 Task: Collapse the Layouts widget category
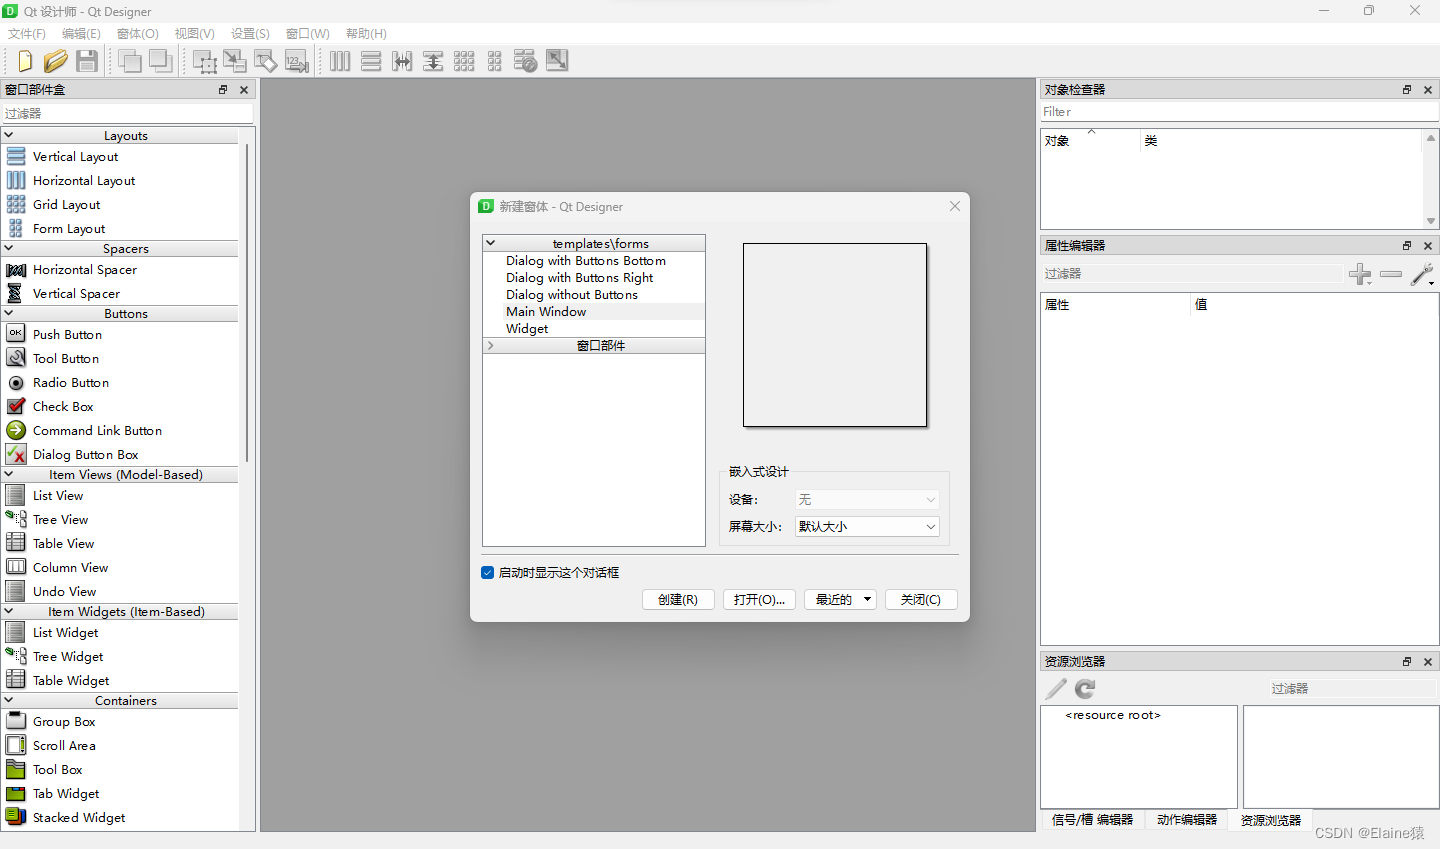[9, 135]
